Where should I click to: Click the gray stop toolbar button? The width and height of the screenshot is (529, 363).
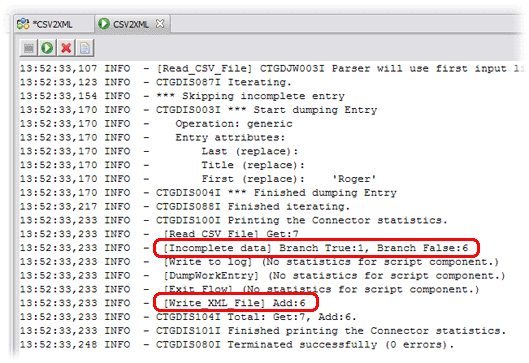[29, 48]
